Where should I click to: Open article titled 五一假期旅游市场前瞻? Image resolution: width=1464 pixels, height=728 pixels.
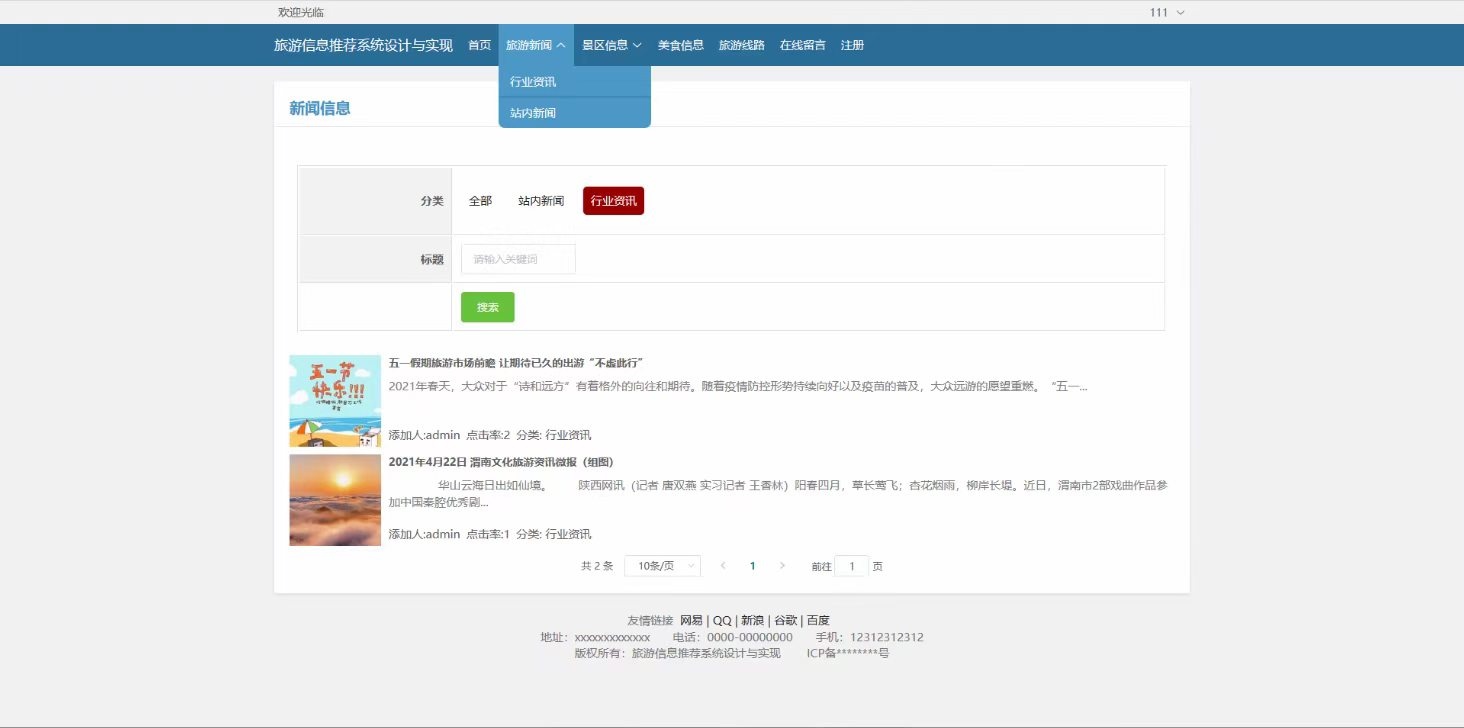coord(515,362)
